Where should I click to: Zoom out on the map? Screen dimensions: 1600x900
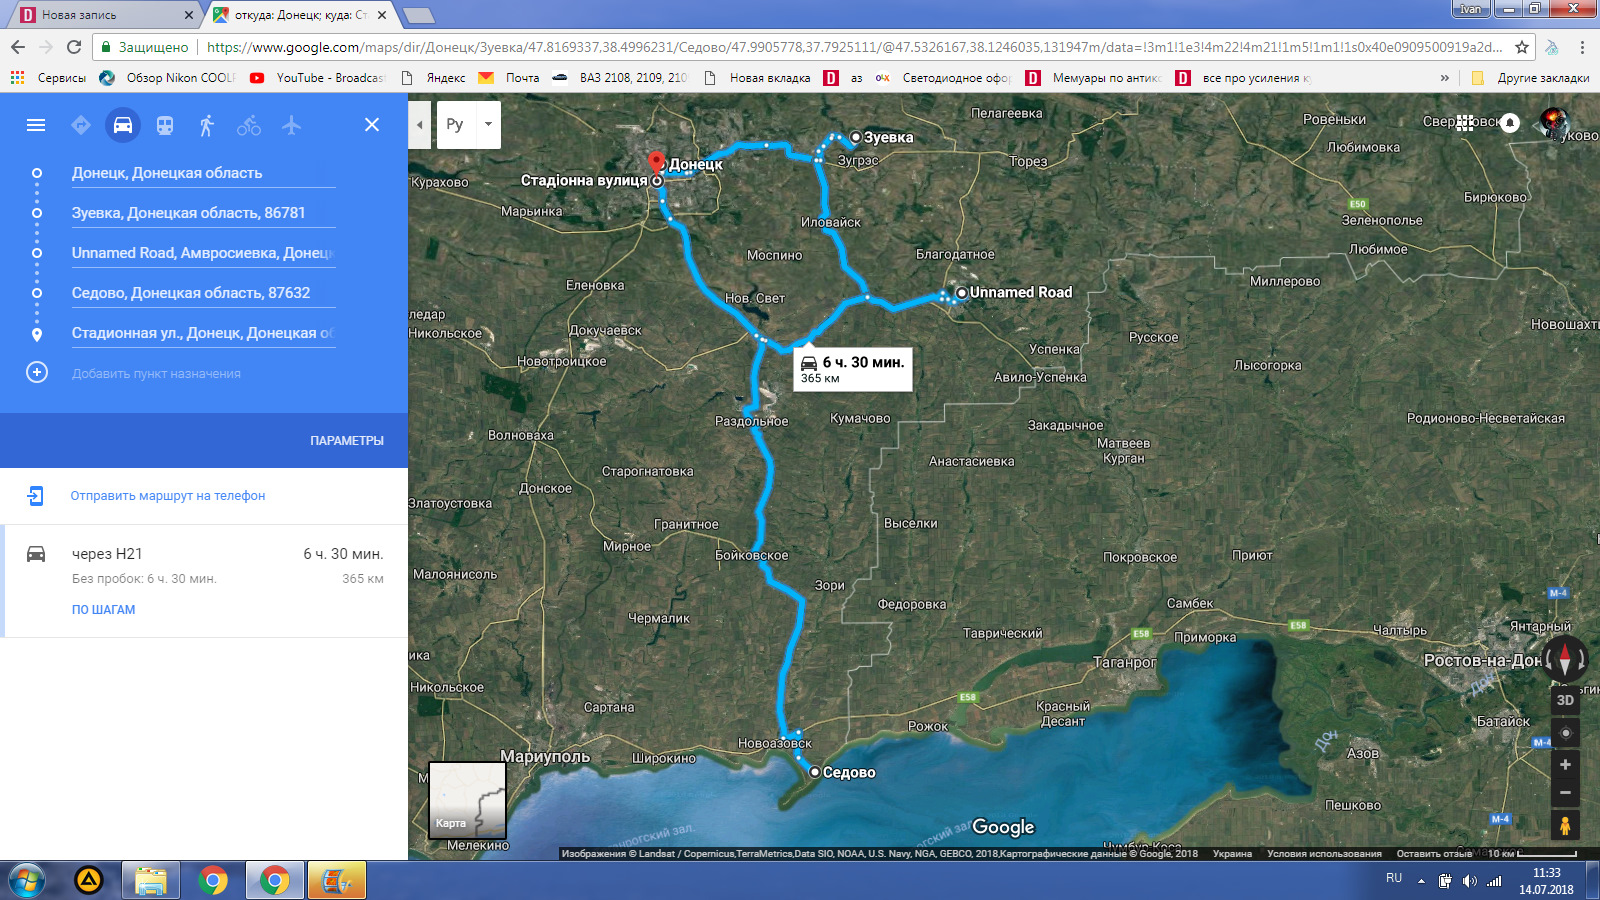click(1565, 793)
